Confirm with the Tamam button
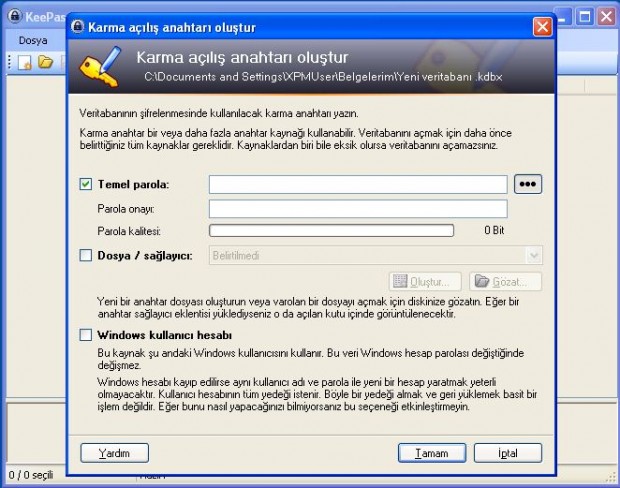The height and width of the screenshot is (488, 620). [432, 453]
